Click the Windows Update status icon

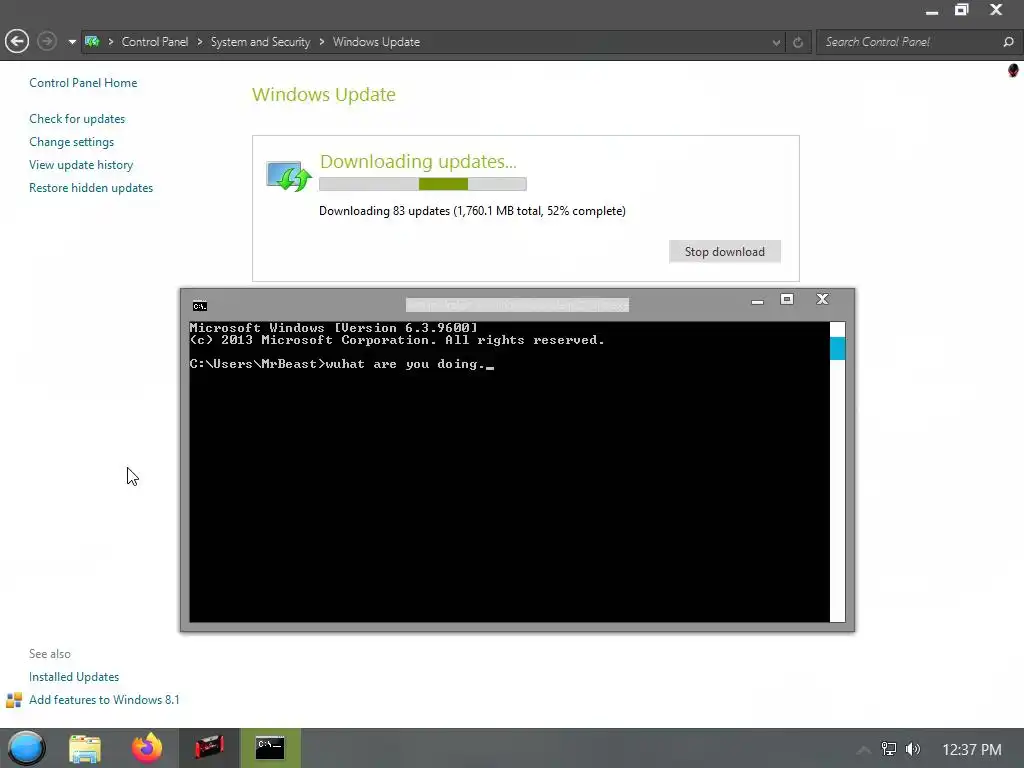tap(289, 175)
